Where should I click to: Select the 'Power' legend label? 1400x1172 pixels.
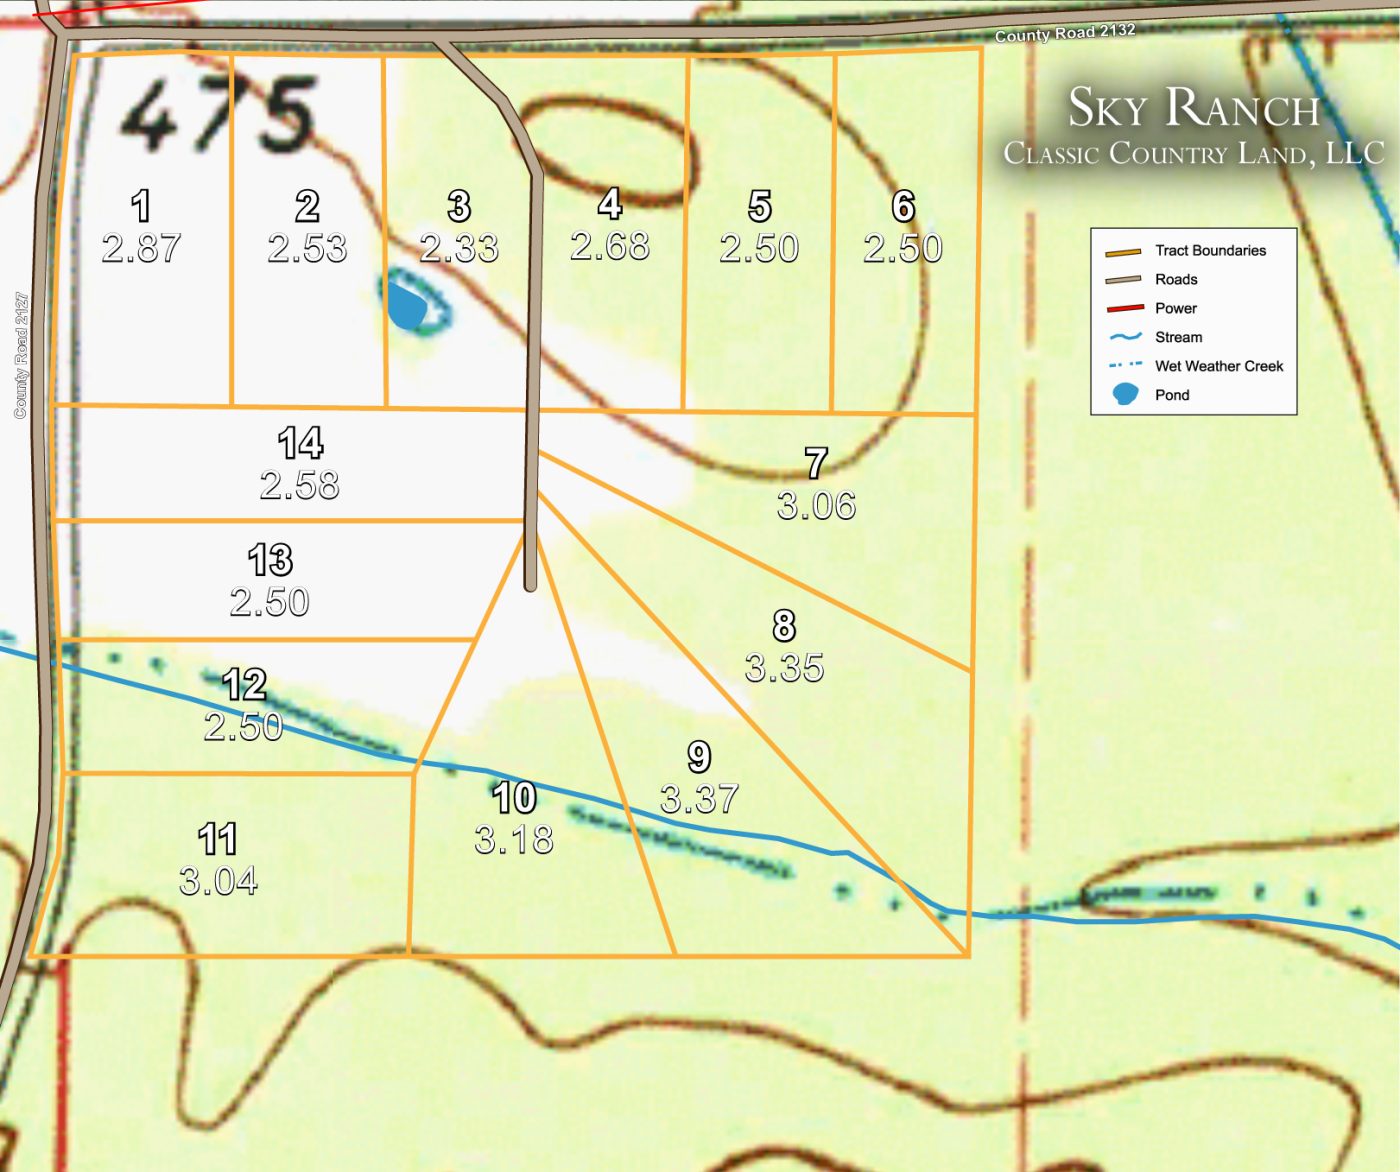[1176, 308]
